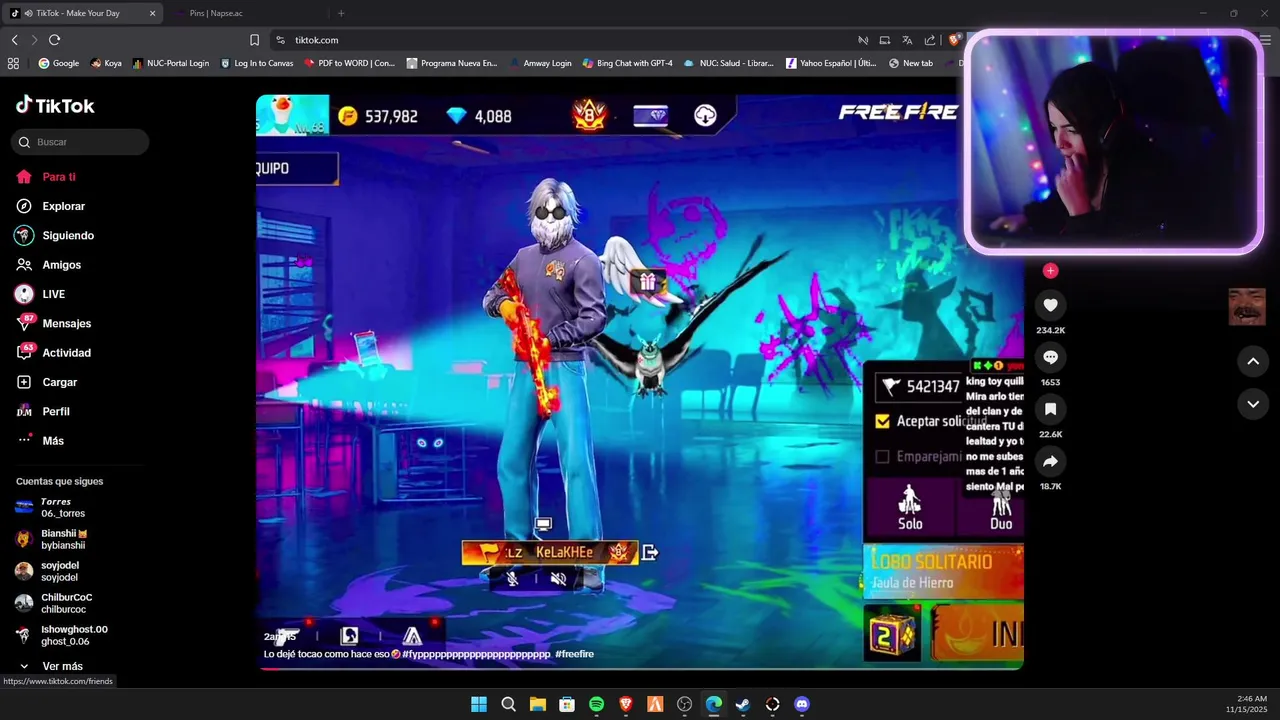
Task: Open the Siguiendo feed
Action: click(55, 235)
